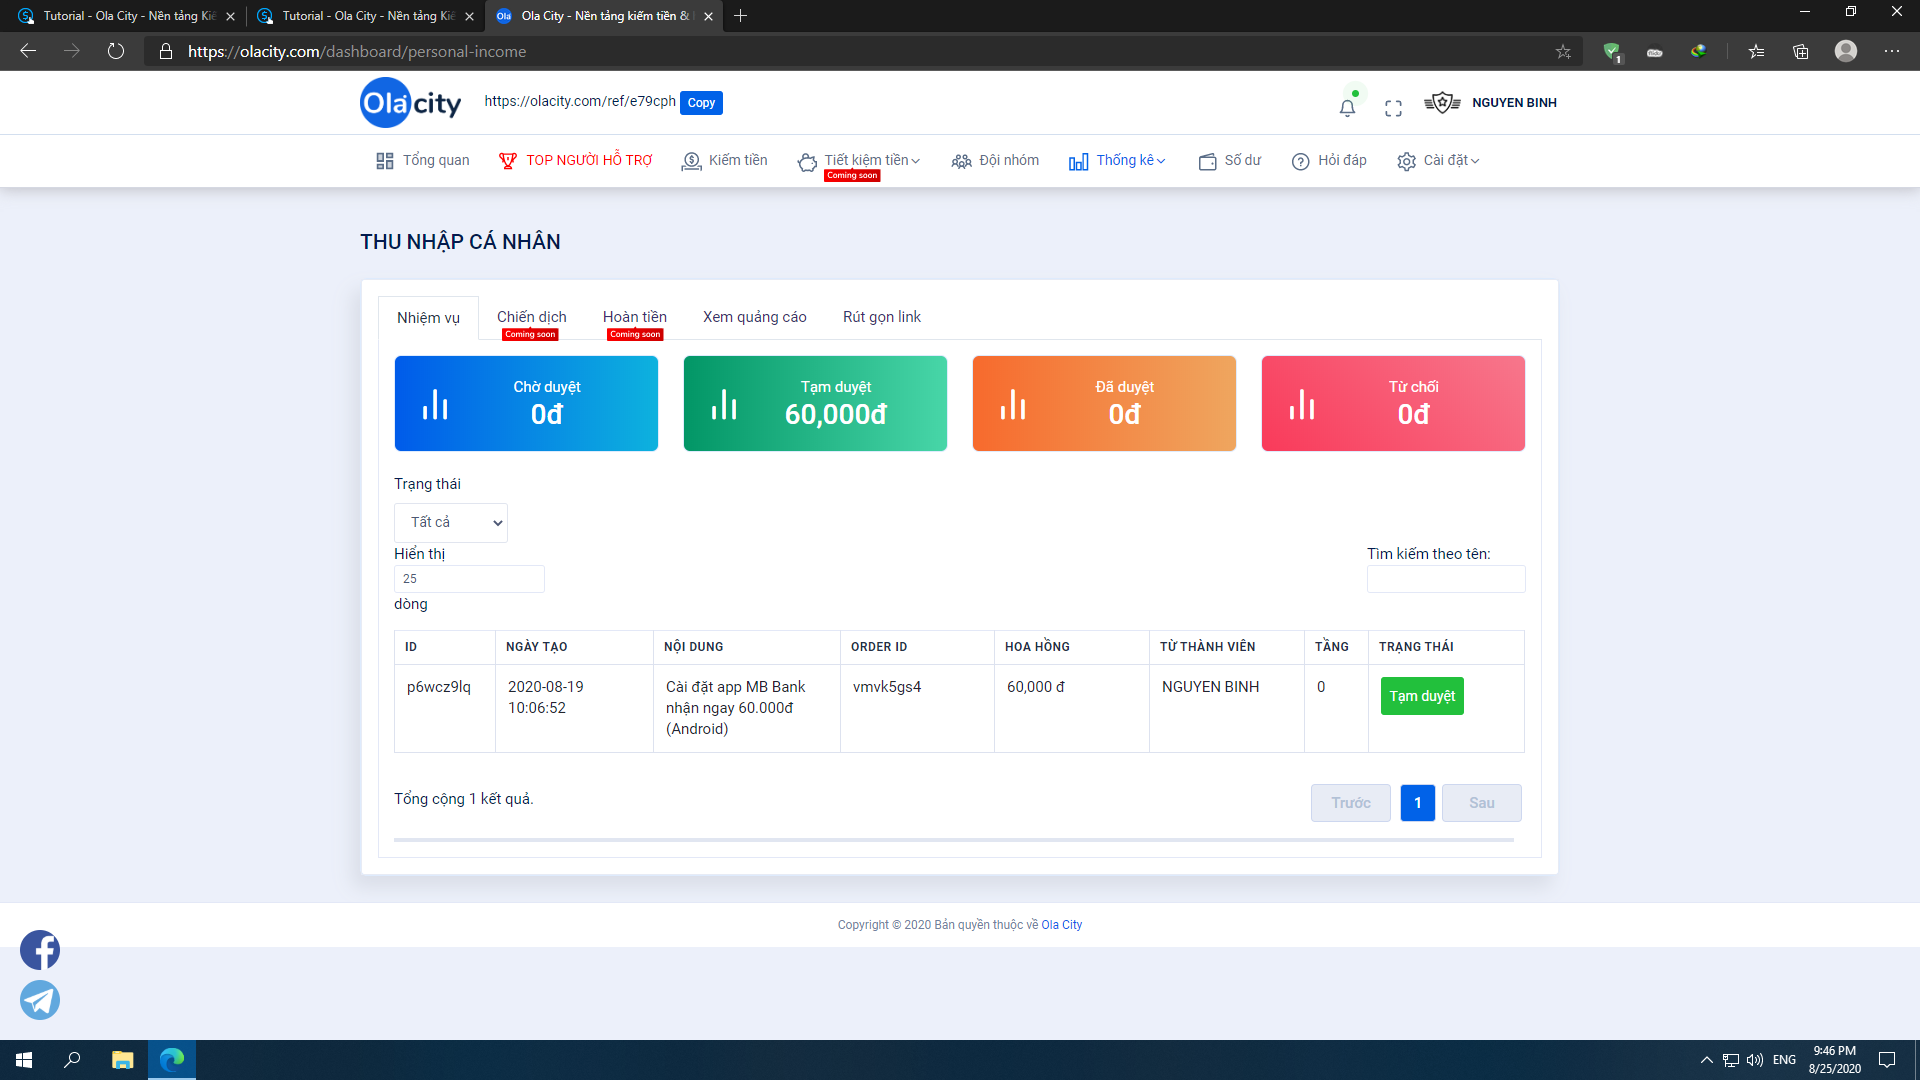Click the Copy referral link button
The image size is (1920, 1080).
pos(701,103)
